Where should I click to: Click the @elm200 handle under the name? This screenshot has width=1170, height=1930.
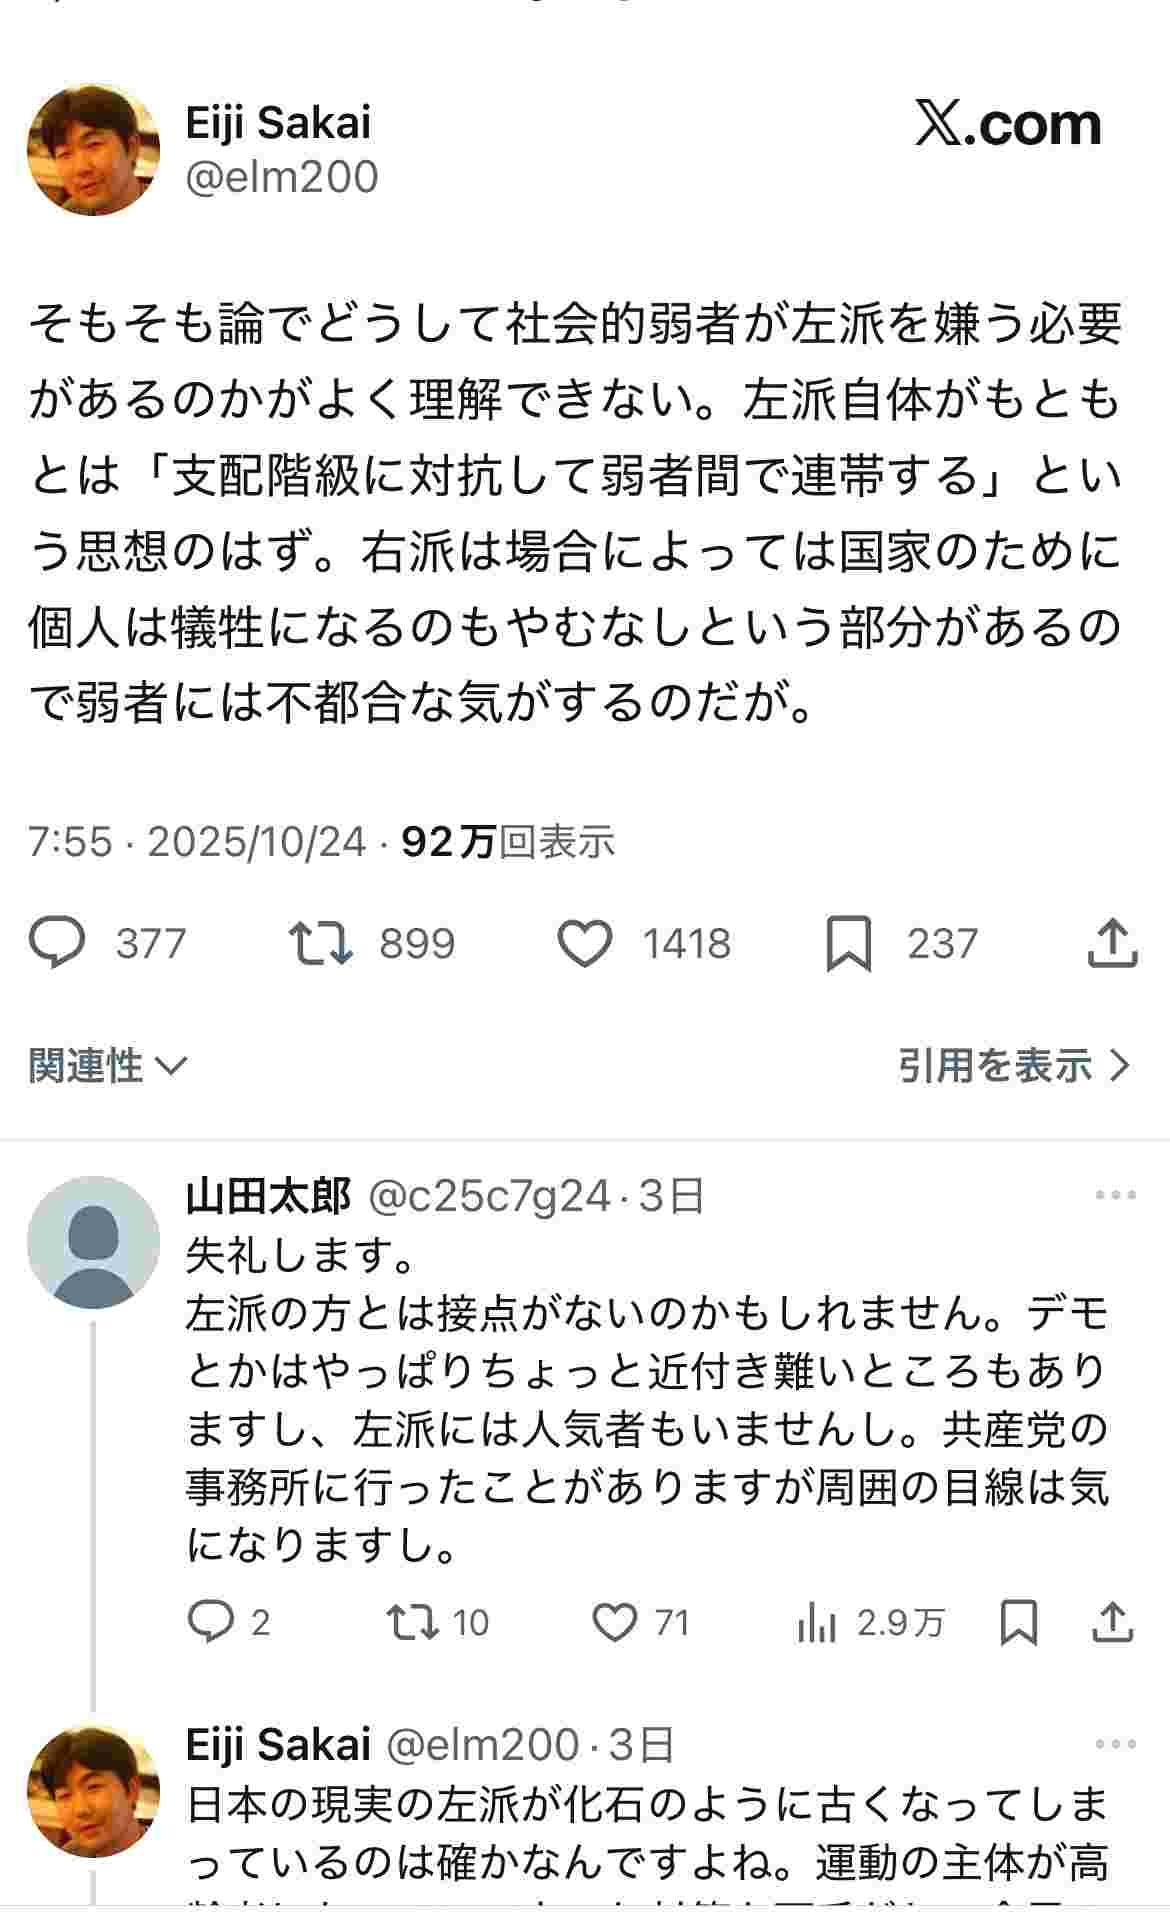pyautogui.click(x=282, y=177)
